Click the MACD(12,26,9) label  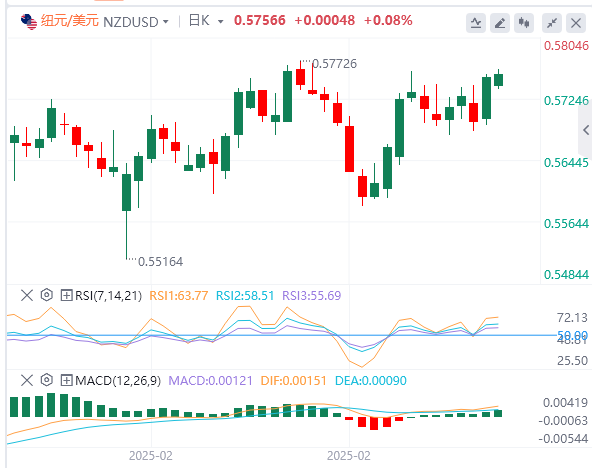[118, 380]
